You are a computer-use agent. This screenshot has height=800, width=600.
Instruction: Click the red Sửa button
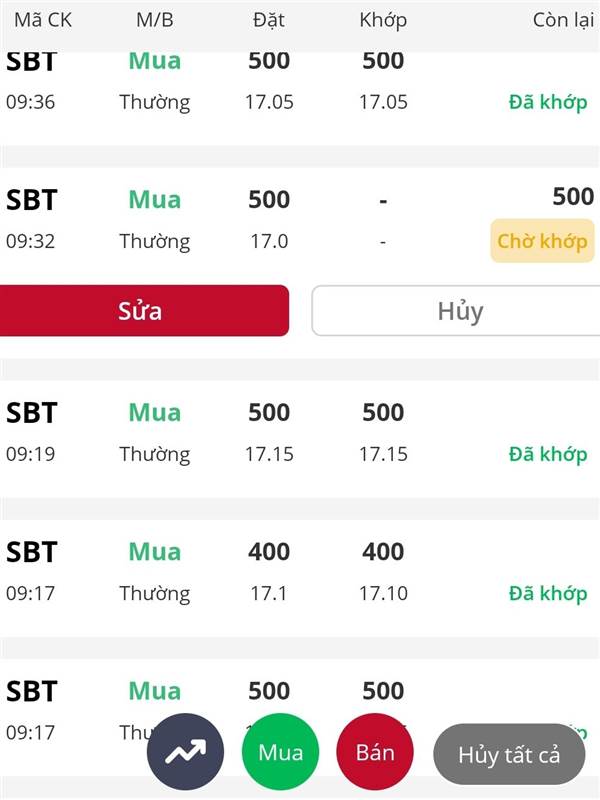[x=144, y=311]
